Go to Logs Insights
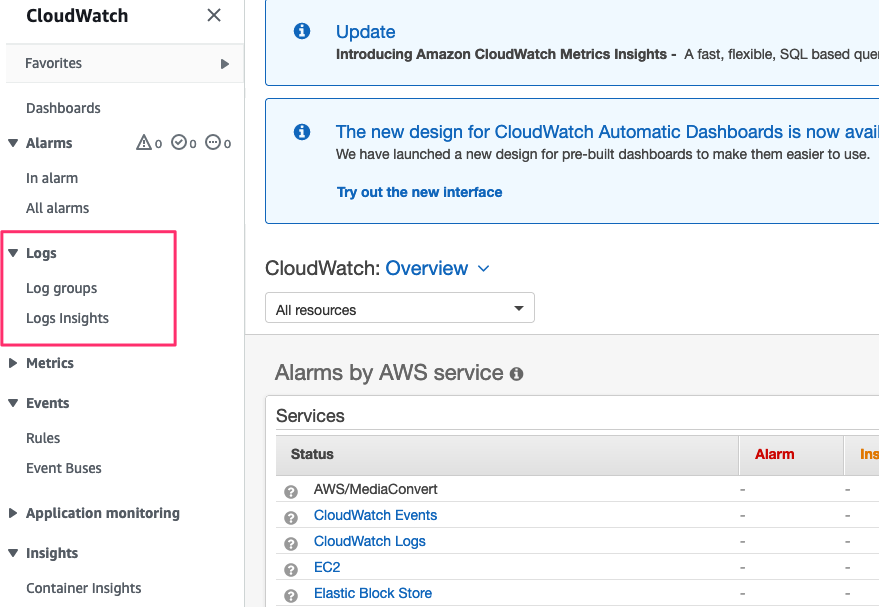Image resolution: width=879 pixels, height=607 pixels. 67,318
